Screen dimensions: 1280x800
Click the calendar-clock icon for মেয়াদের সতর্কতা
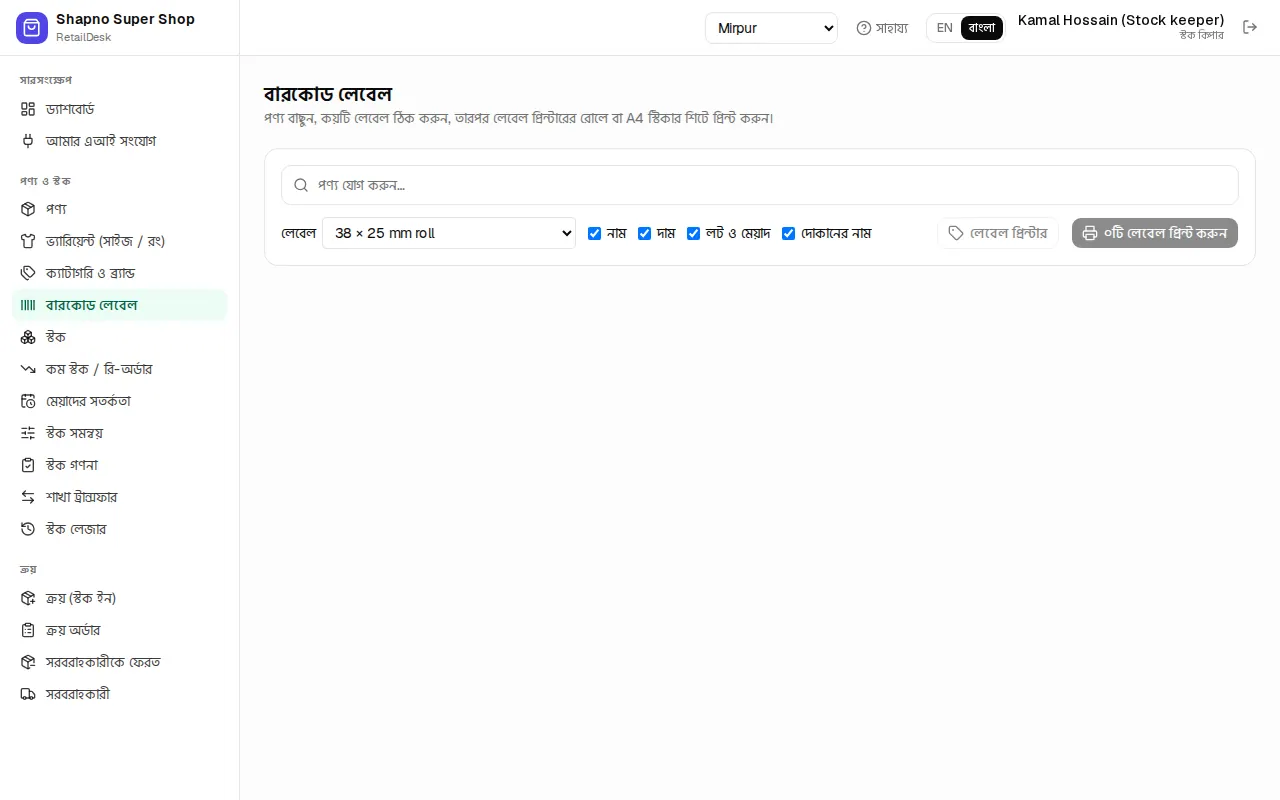[x=28, y=401]
